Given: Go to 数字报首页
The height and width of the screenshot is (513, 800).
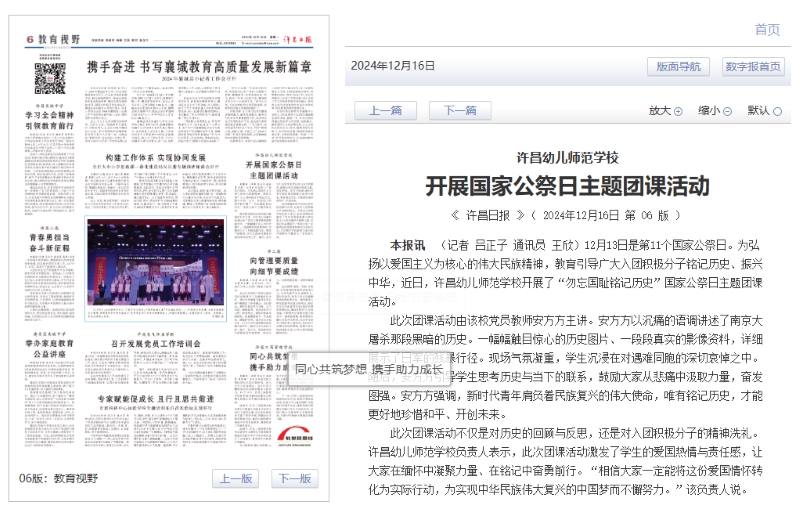Looking at the screenshot, I should point(753,67).
